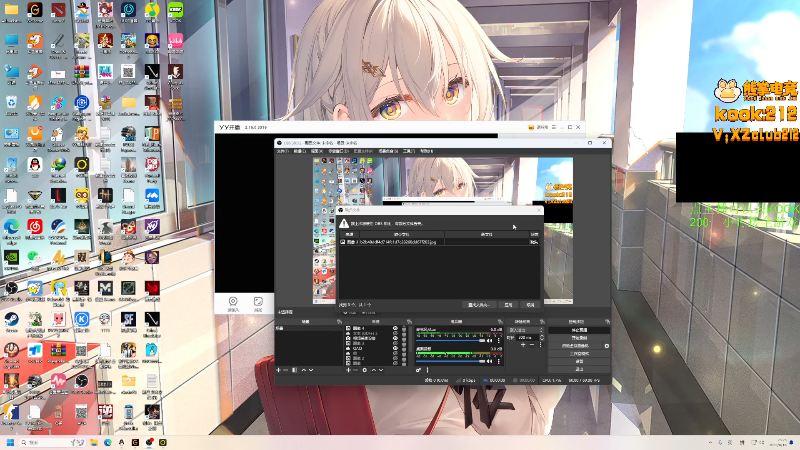Click transition duration stepper arrows

pos(542,338)
